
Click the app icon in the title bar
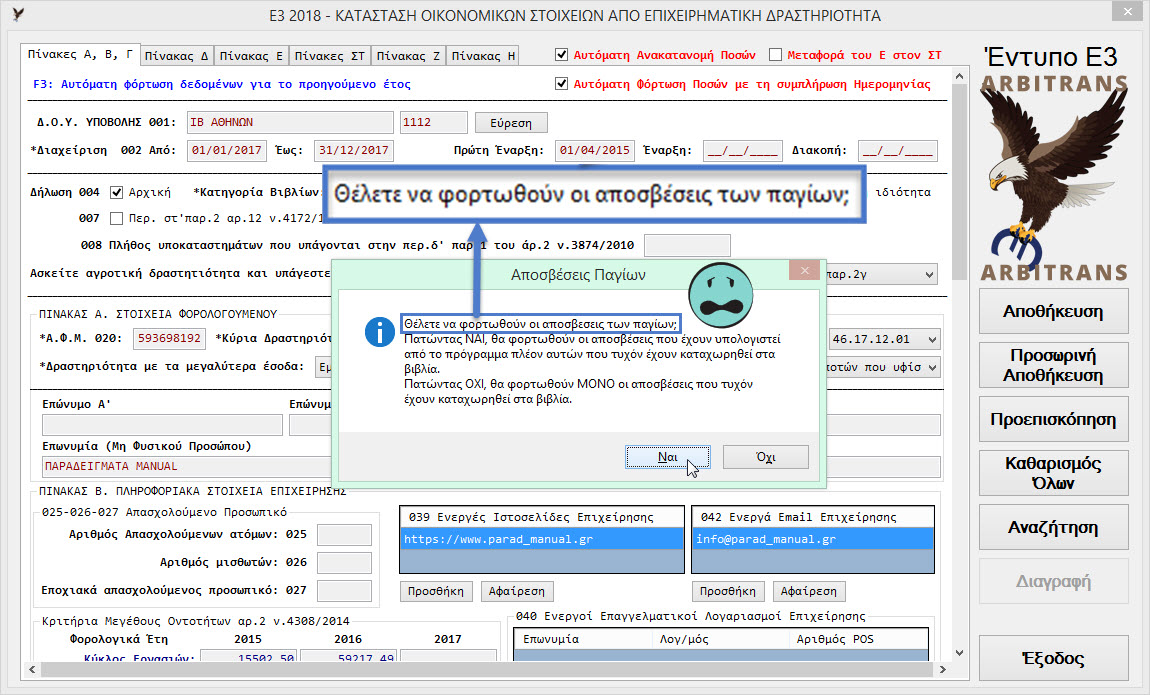[x=18, y=15]
